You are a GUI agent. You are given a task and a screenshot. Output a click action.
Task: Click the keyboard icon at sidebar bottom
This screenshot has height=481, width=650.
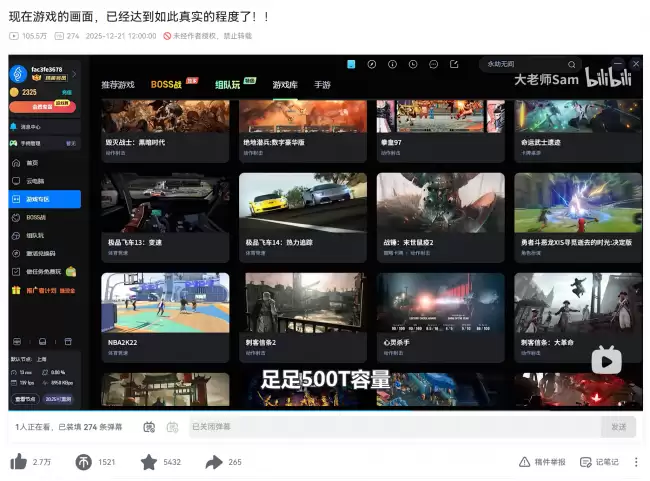click(17, 342)
